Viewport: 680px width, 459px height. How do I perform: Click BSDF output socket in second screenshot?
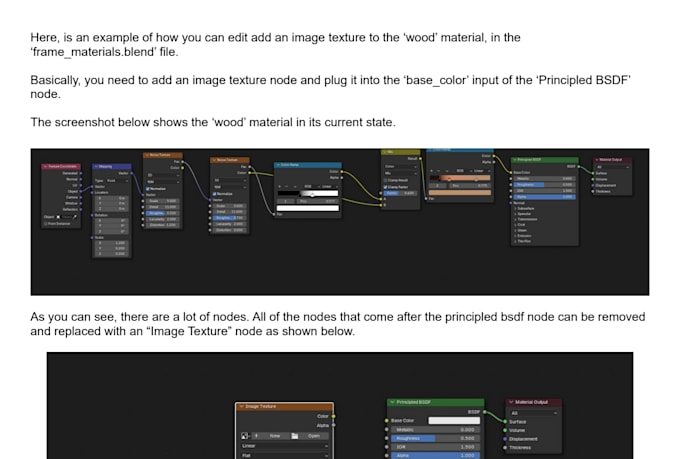coord(485,412)
